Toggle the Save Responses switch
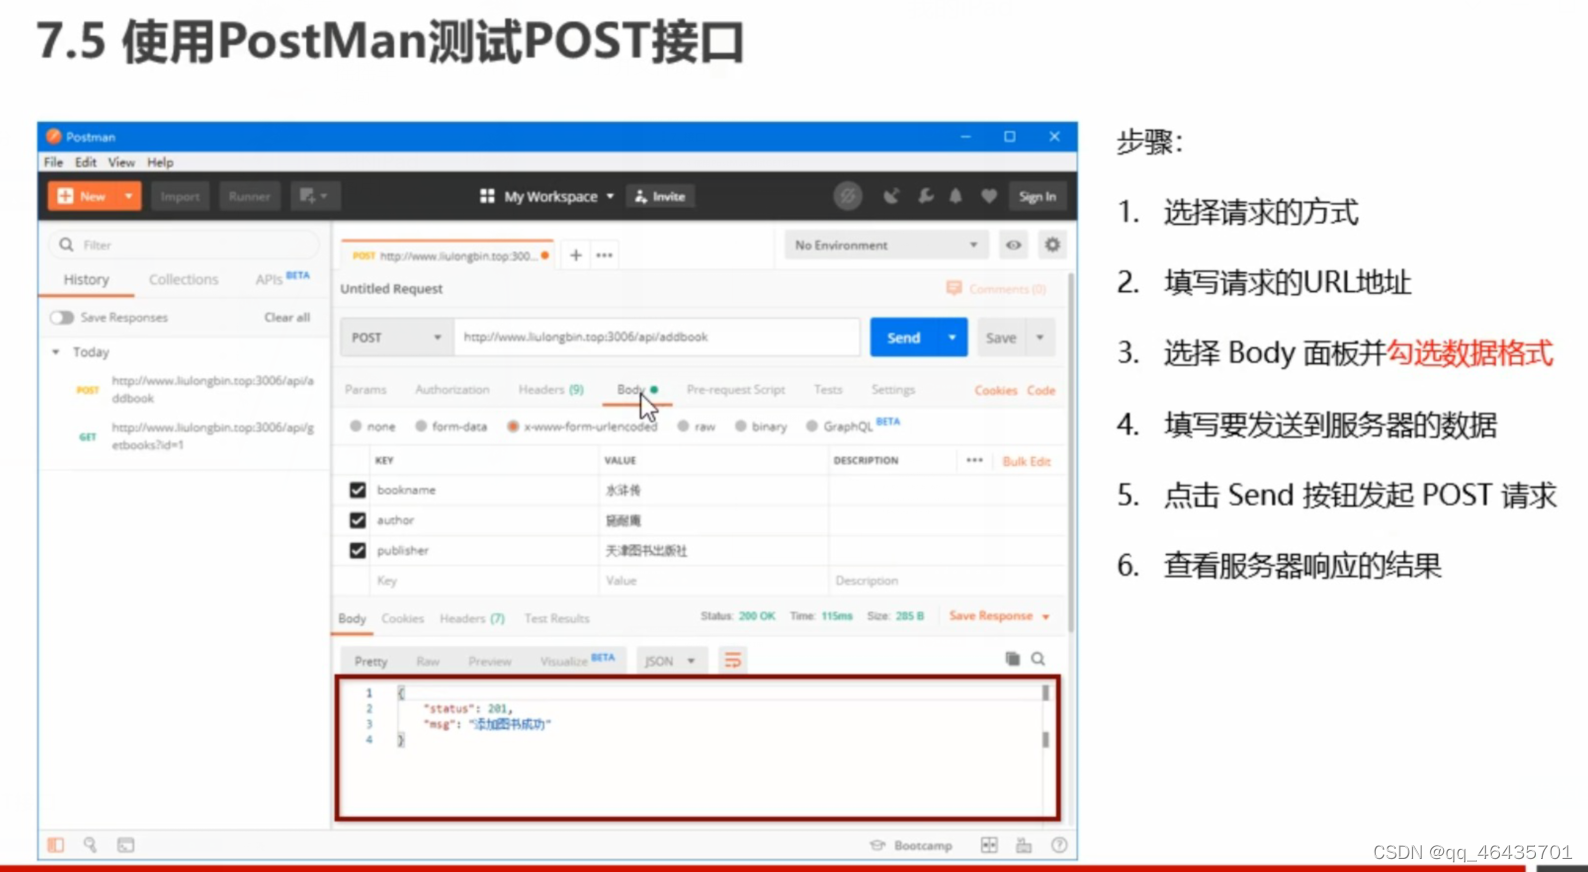The width and height of the screenshot is (1588, 872). click(x=62, y=317)
